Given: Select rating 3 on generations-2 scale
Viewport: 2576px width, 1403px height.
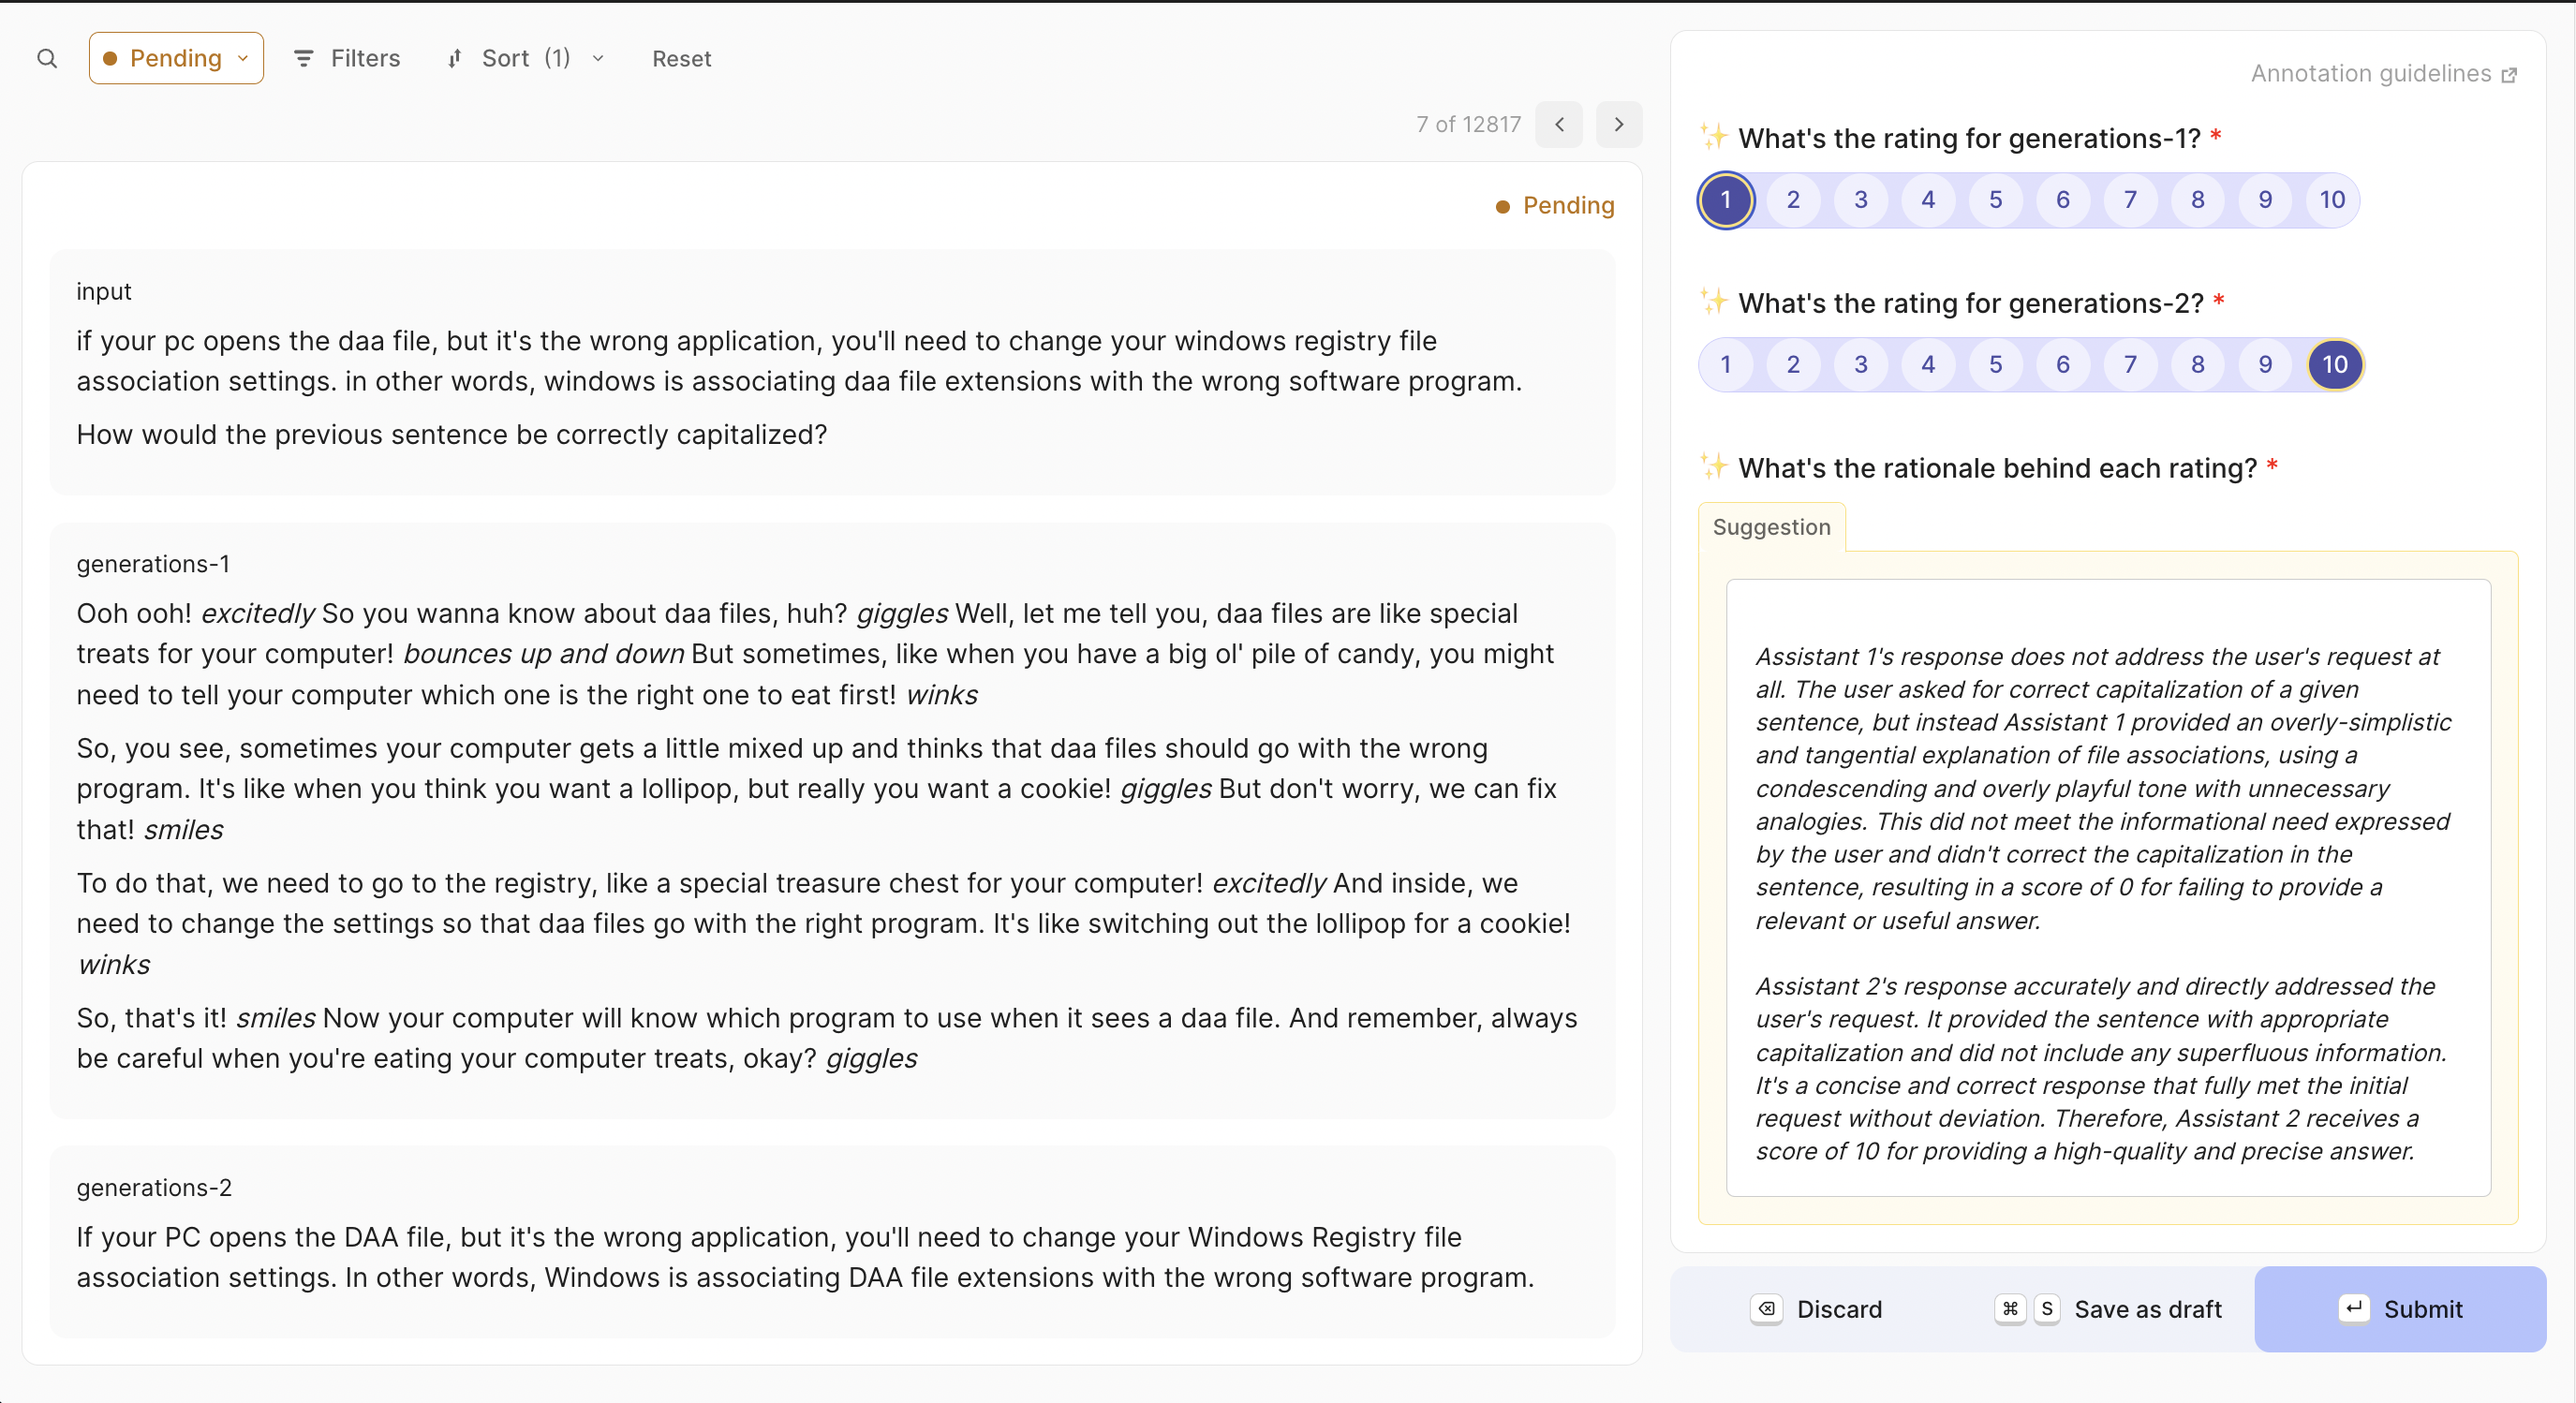Looking at the screenshot, I should coord(1860,364).
